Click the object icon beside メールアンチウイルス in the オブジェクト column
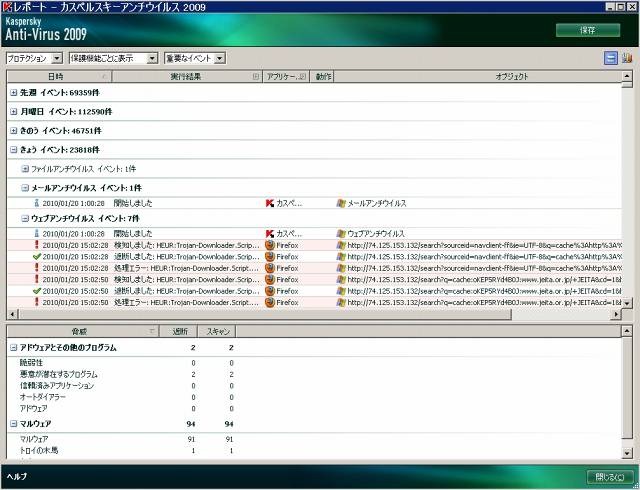This screenshot has height=490, width=640. (x=341, y=203)
